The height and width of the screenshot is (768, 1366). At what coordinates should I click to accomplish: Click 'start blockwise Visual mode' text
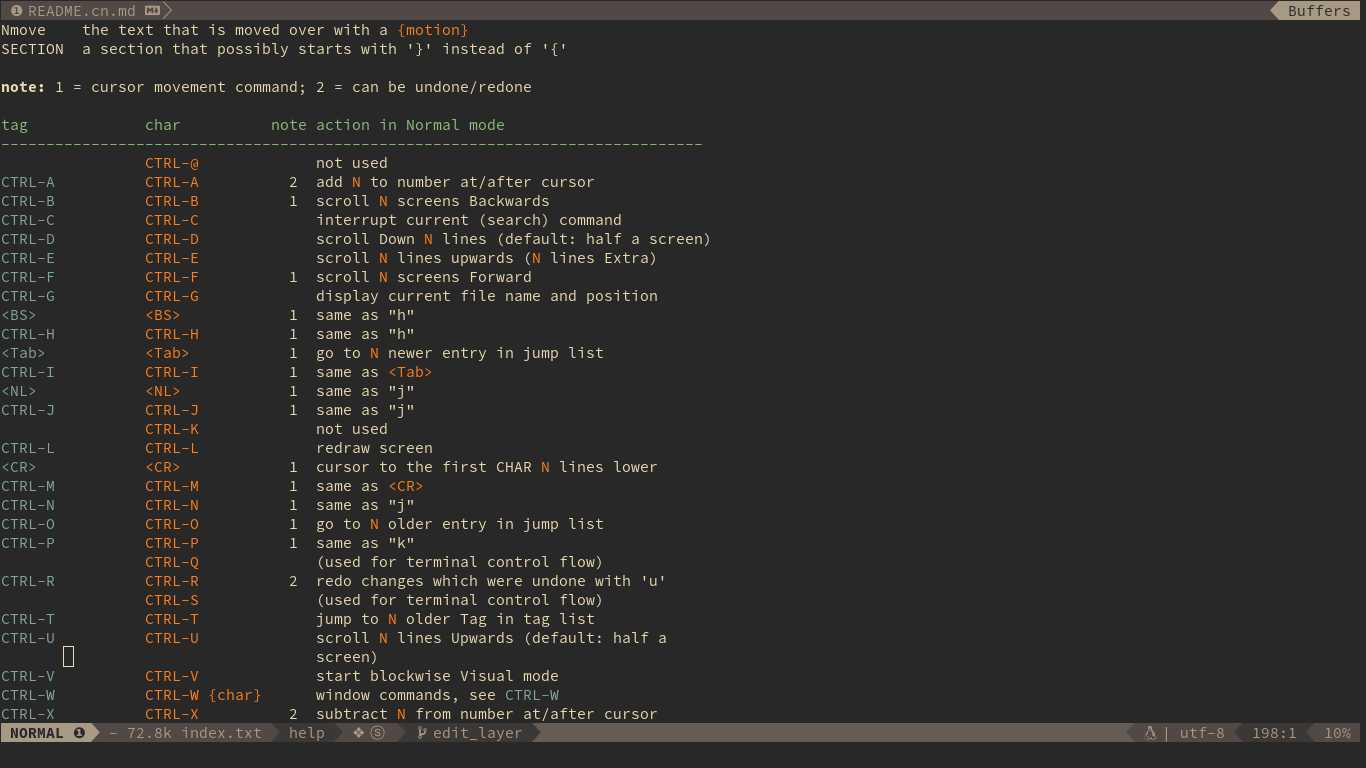click(437, 676)
